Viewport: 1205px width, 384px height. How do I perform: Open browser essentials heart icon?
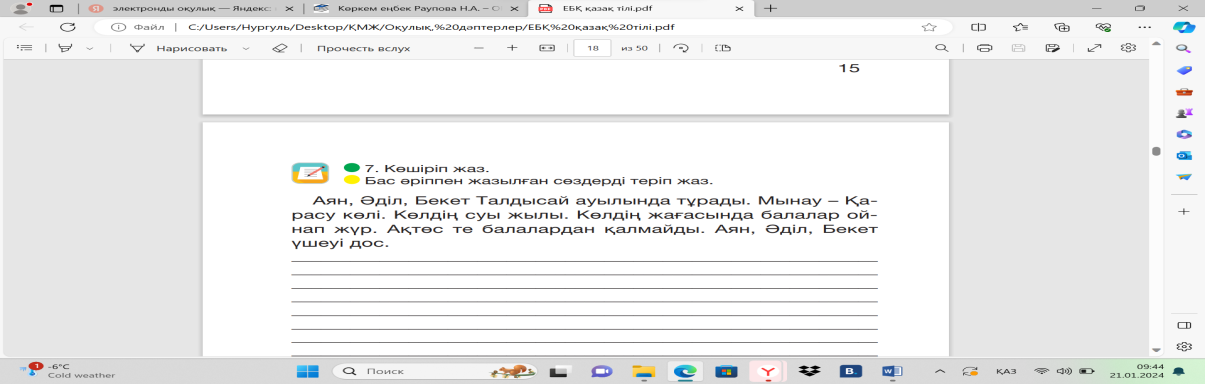point(1102,28)
